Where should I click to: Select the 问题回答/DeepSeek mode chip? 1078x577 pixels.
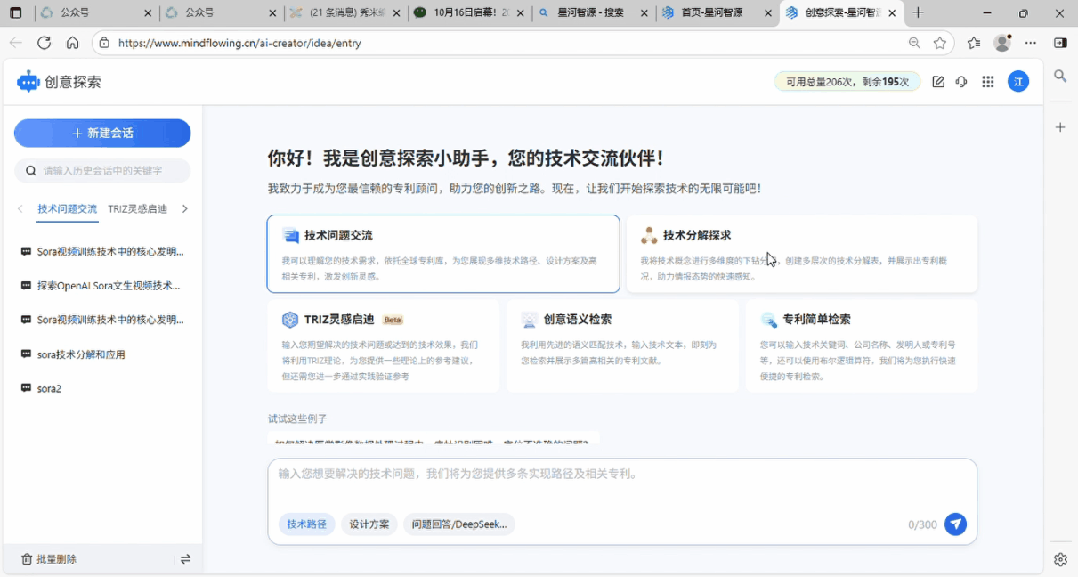(x=459, y=524)
